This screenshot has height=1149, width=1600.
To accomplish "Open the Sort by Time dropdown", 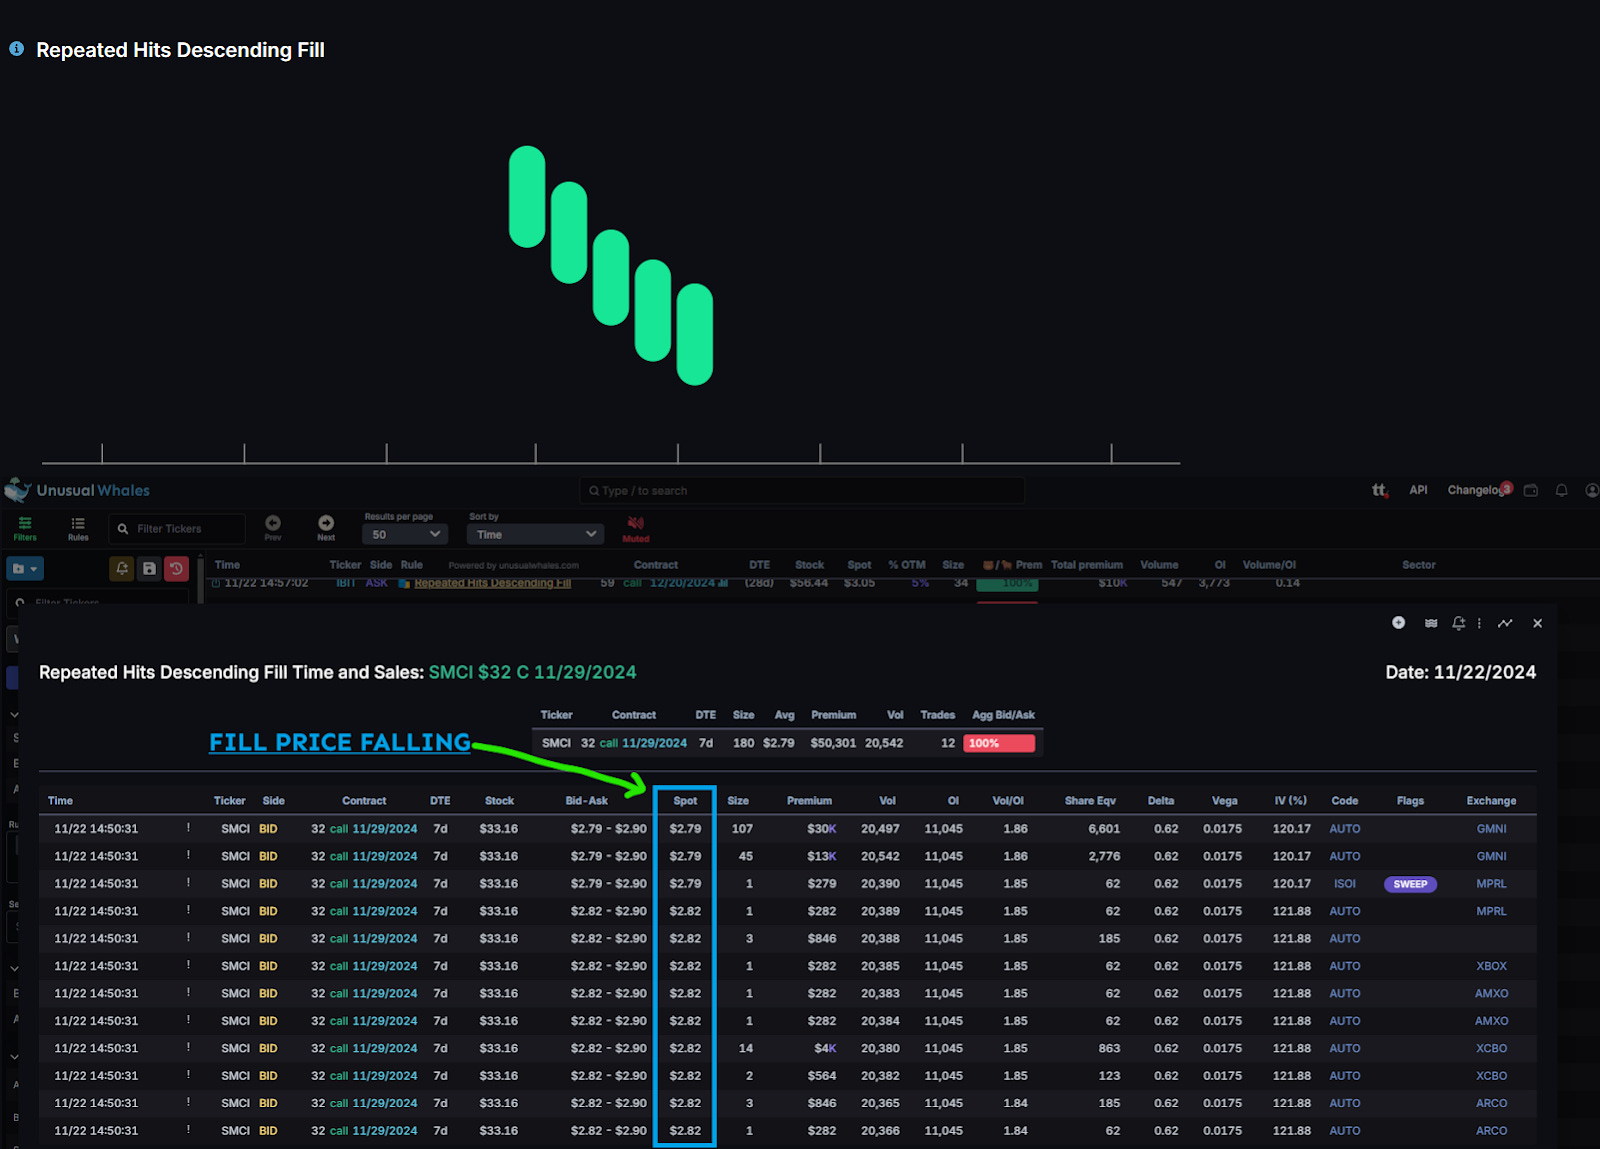I will tap(535, 534).
